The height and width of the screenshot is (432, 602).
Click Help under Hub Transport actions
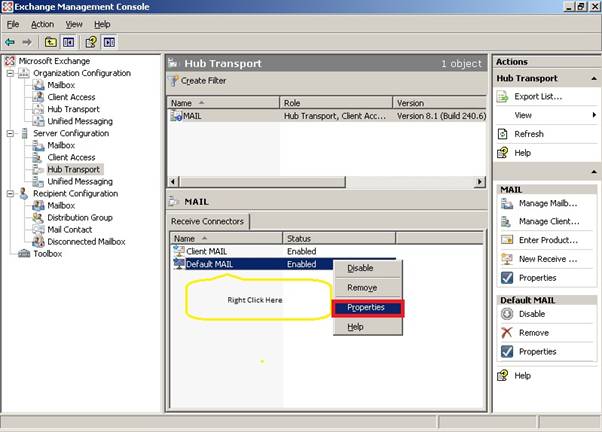coord(523,153)
